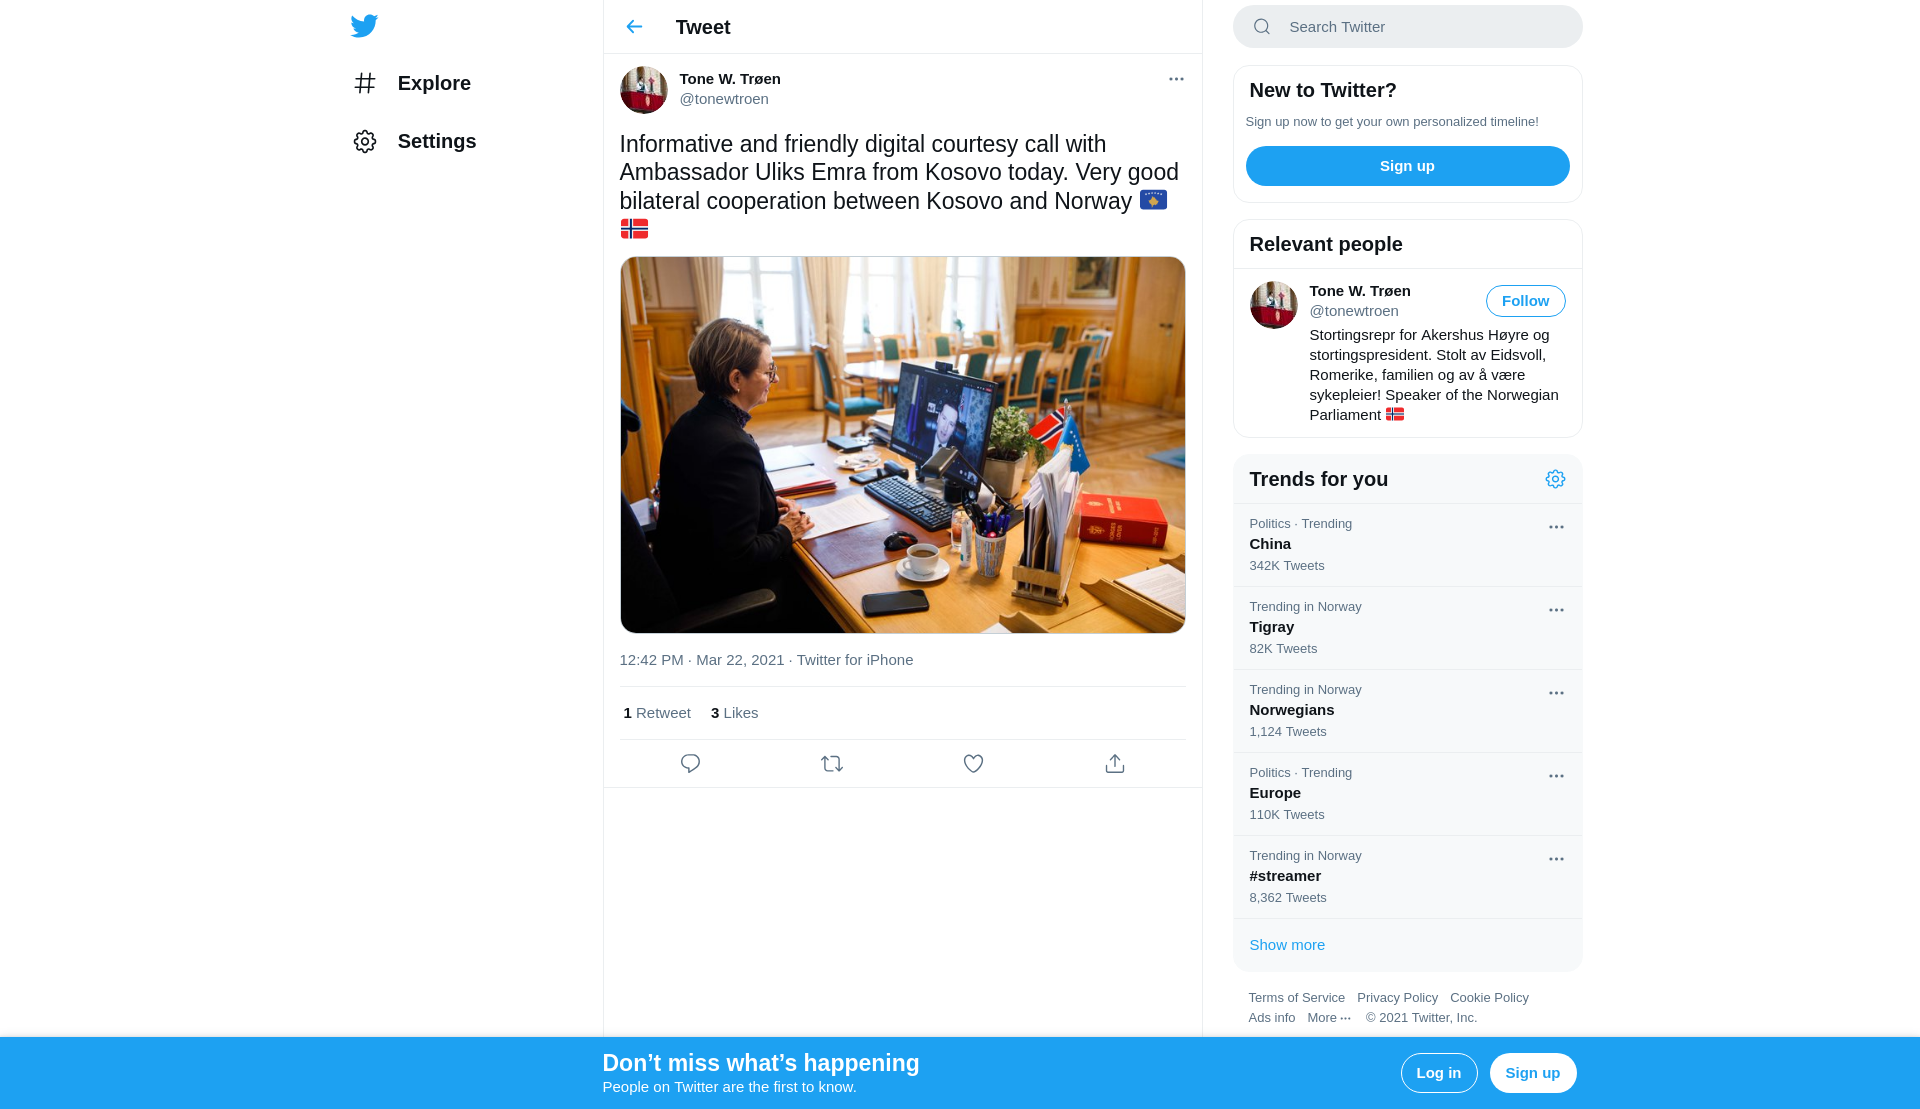Click the @tonewtroen handle in tweet header
The height and width of the screenshot is (1109, 1920).
pyautogui.click(x=724, y=99)
